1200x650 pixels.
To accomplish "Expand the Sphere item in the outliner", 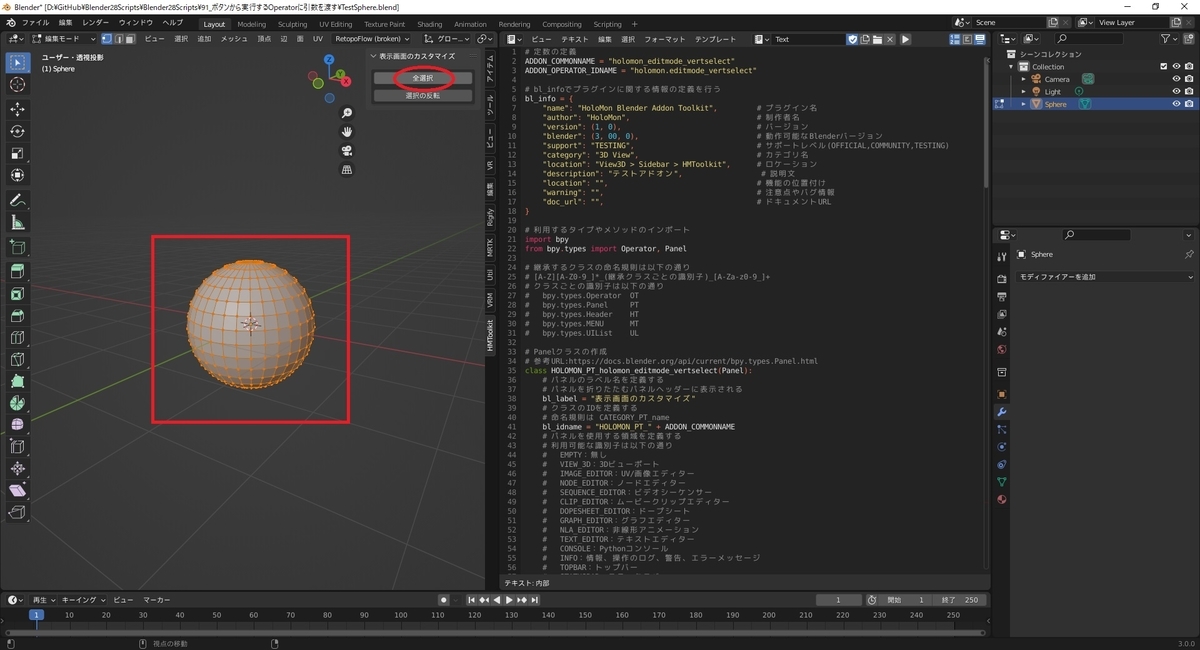I will click(1025, 104).
